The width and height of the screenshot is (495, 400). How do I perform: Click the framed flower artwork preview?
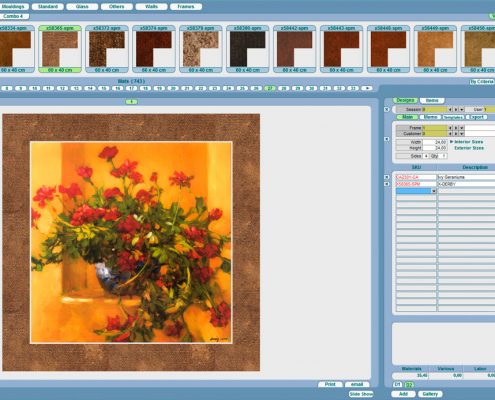(131, 242)
